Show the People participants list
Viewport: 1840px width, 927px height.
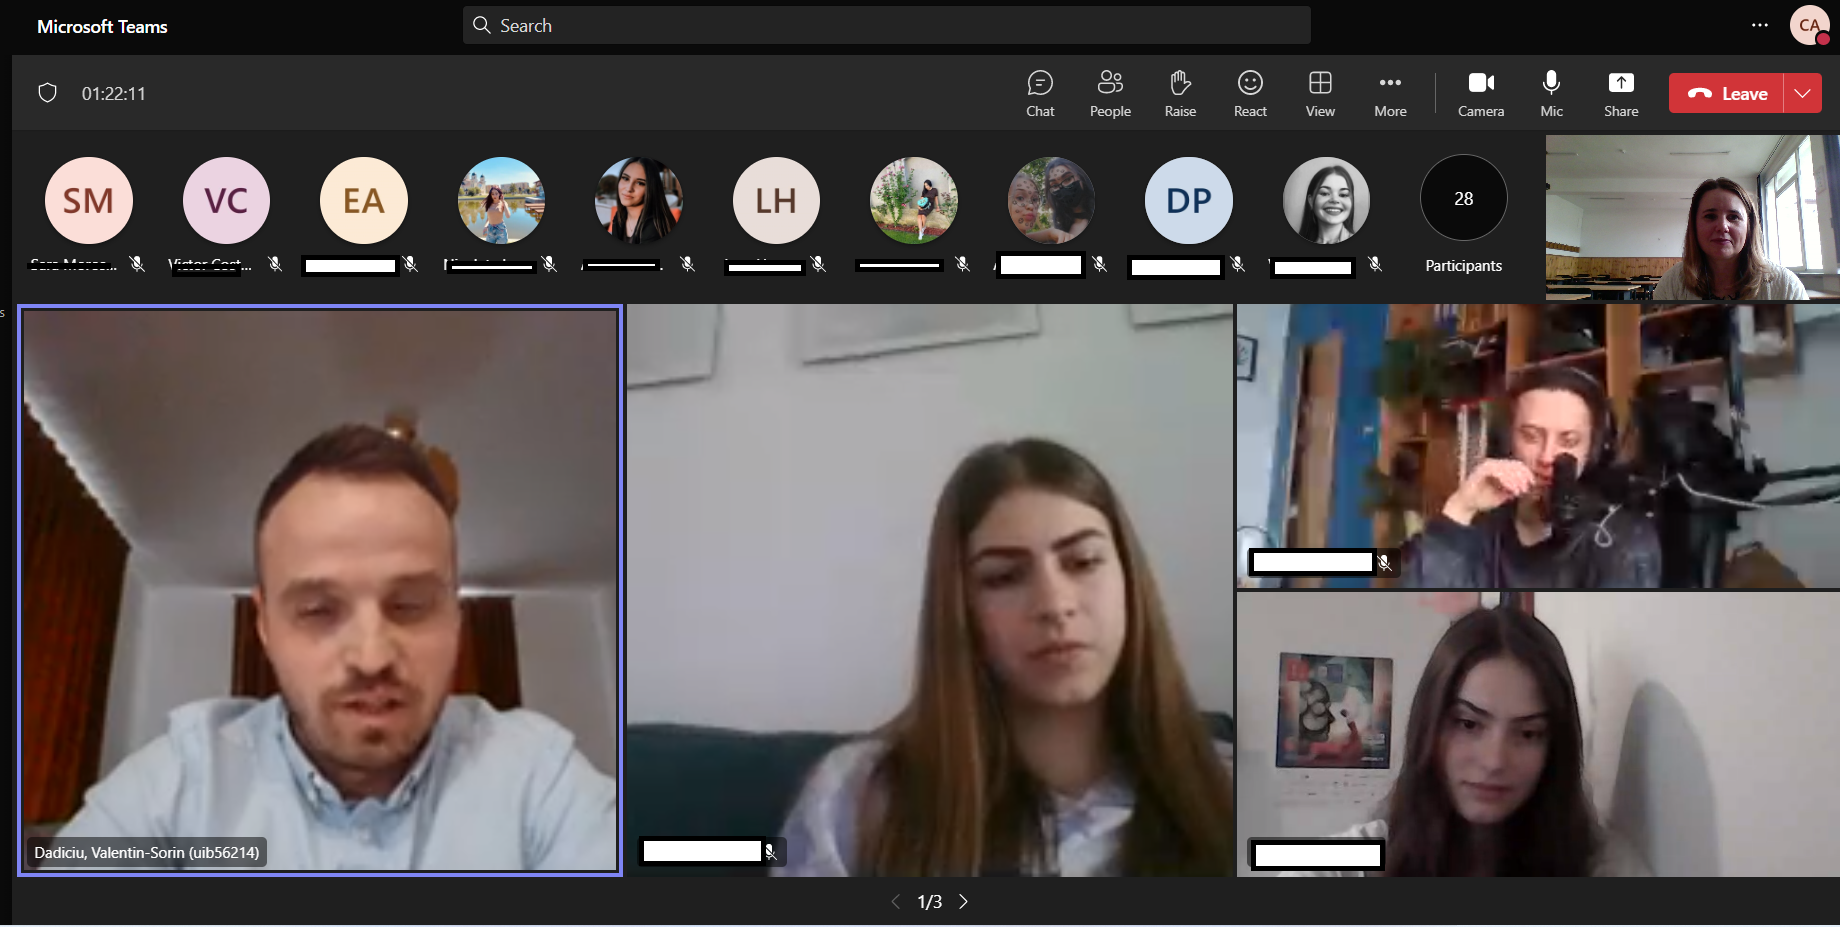[1110, 94]
